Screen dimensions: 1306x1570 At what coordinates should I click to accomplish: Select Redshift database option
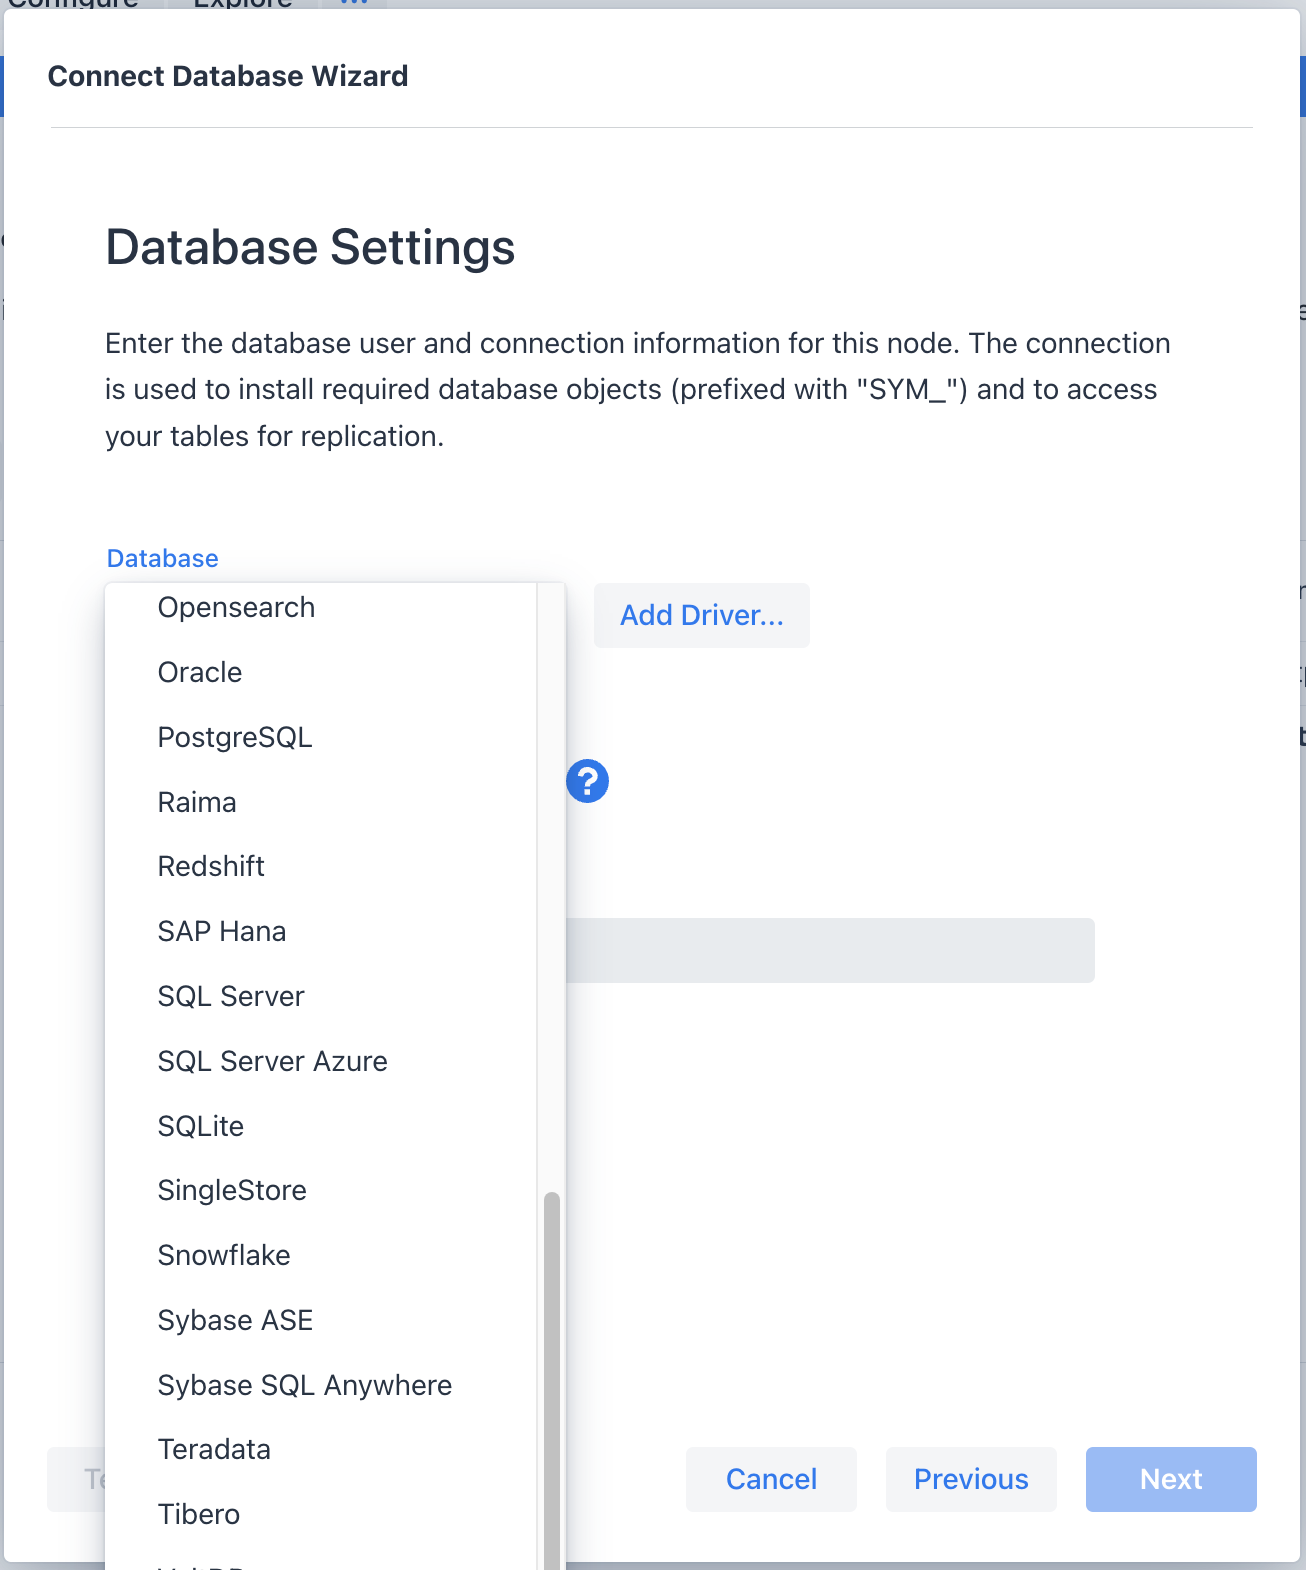click(x=321, y=866)
